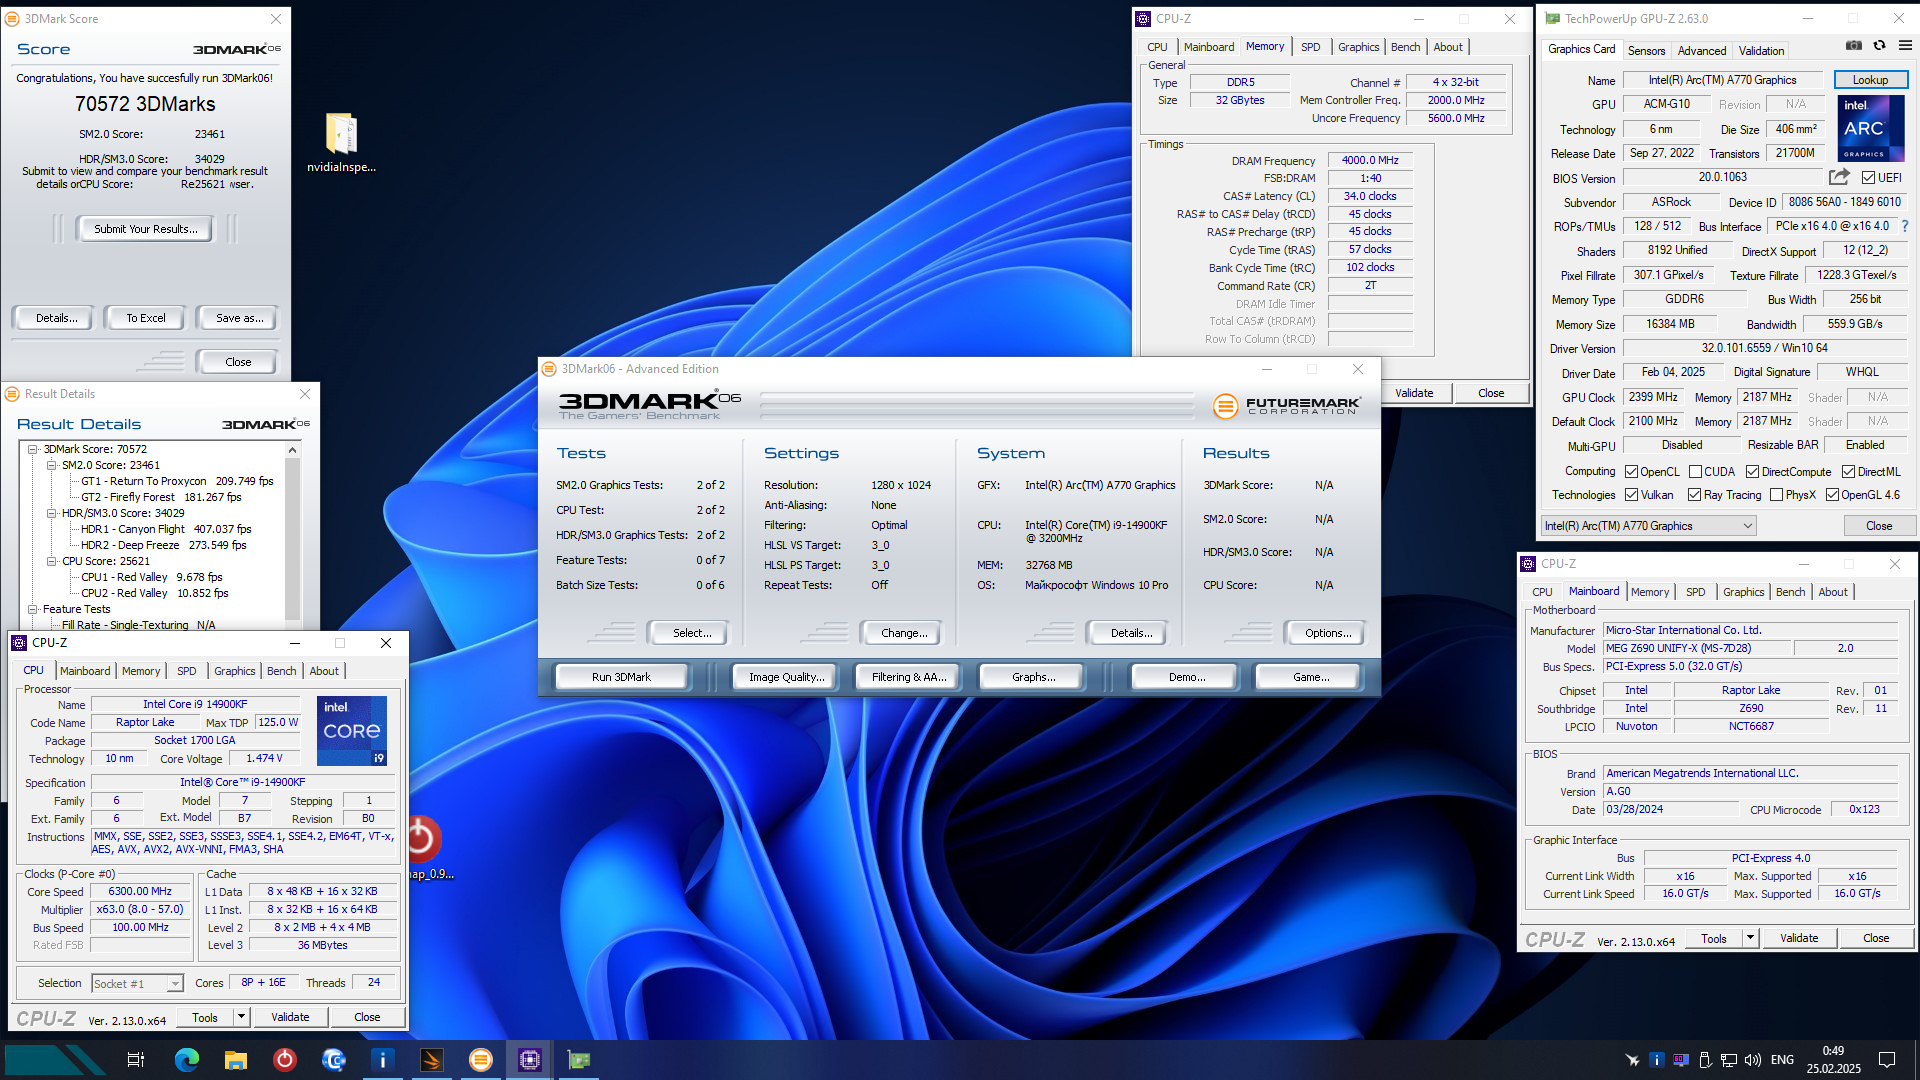This screenshot has height=1080, width=1920.
Task: Switch to Advanced tab in GPU-Z
Action: (x=1701, y=51)
